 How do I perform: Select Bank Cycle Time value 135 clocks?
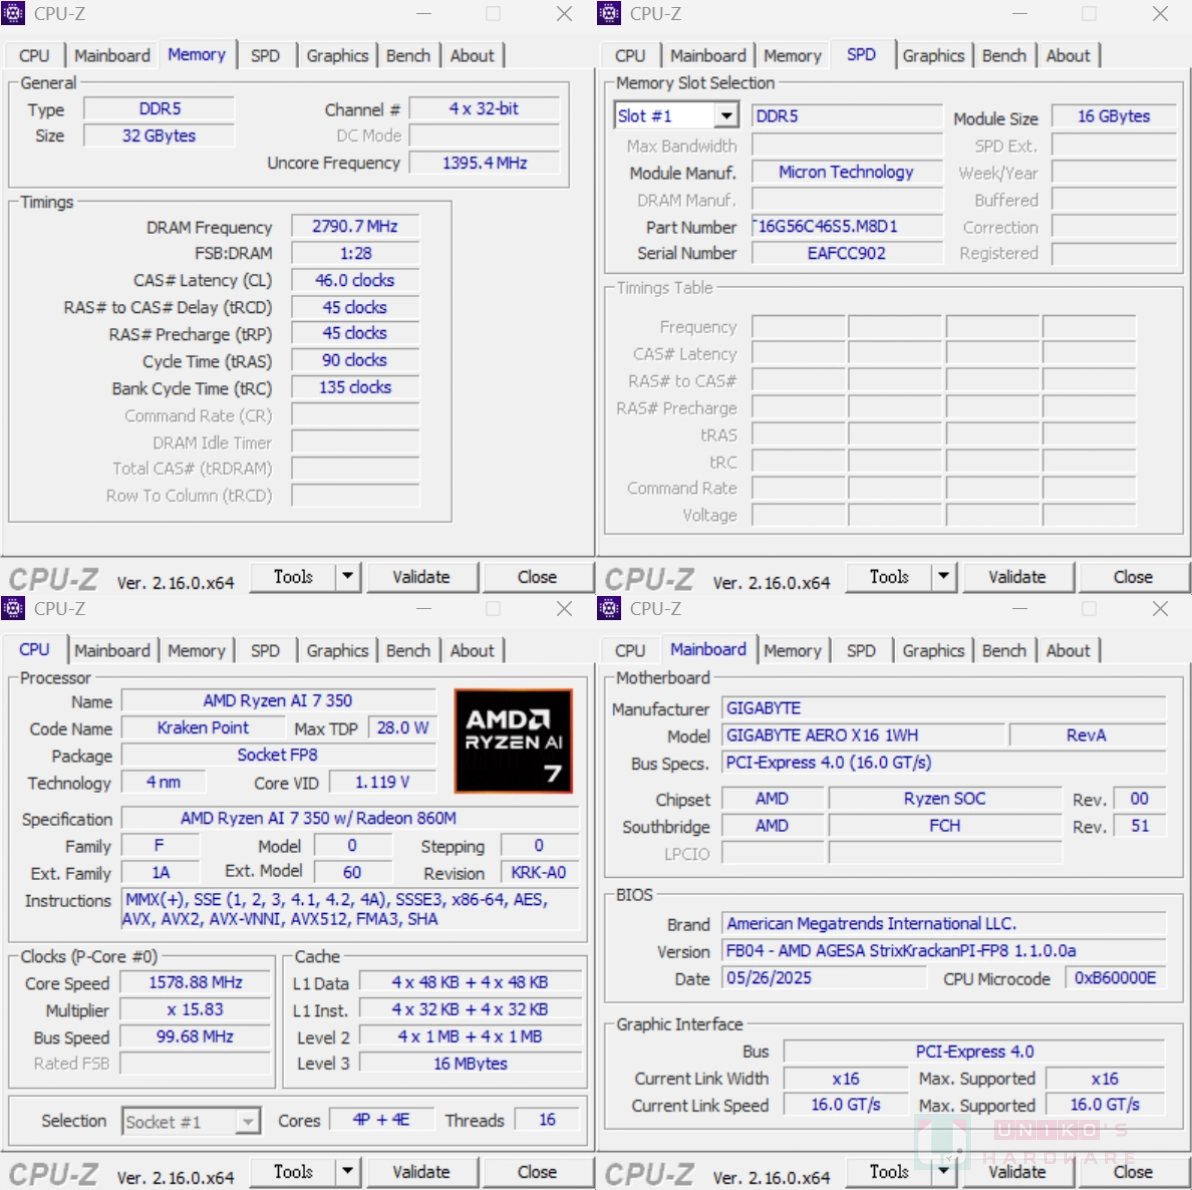coord(355,388)
